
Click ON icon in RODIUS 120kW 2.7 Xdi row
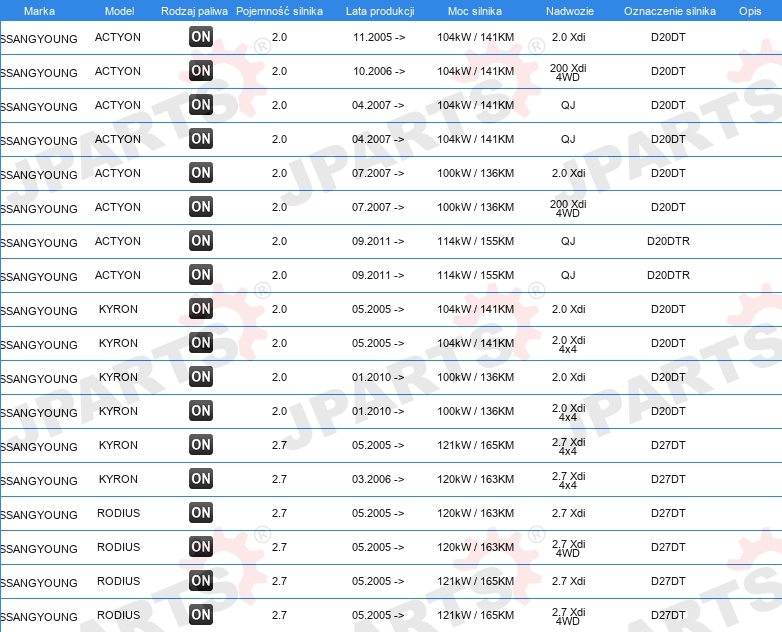click(x=201, y=513)
